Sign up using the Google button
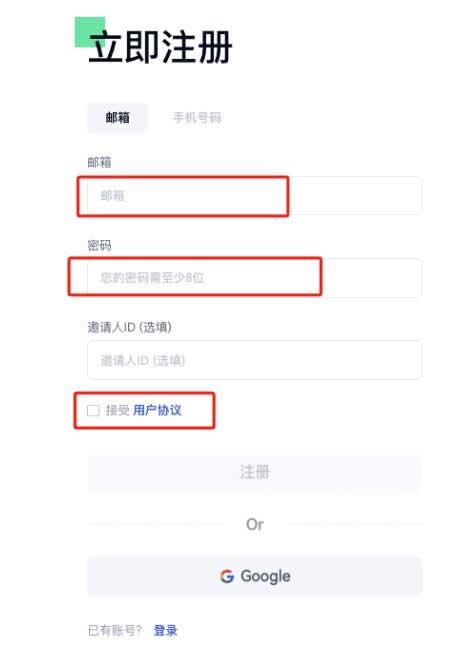 click(x=255, y=576)
